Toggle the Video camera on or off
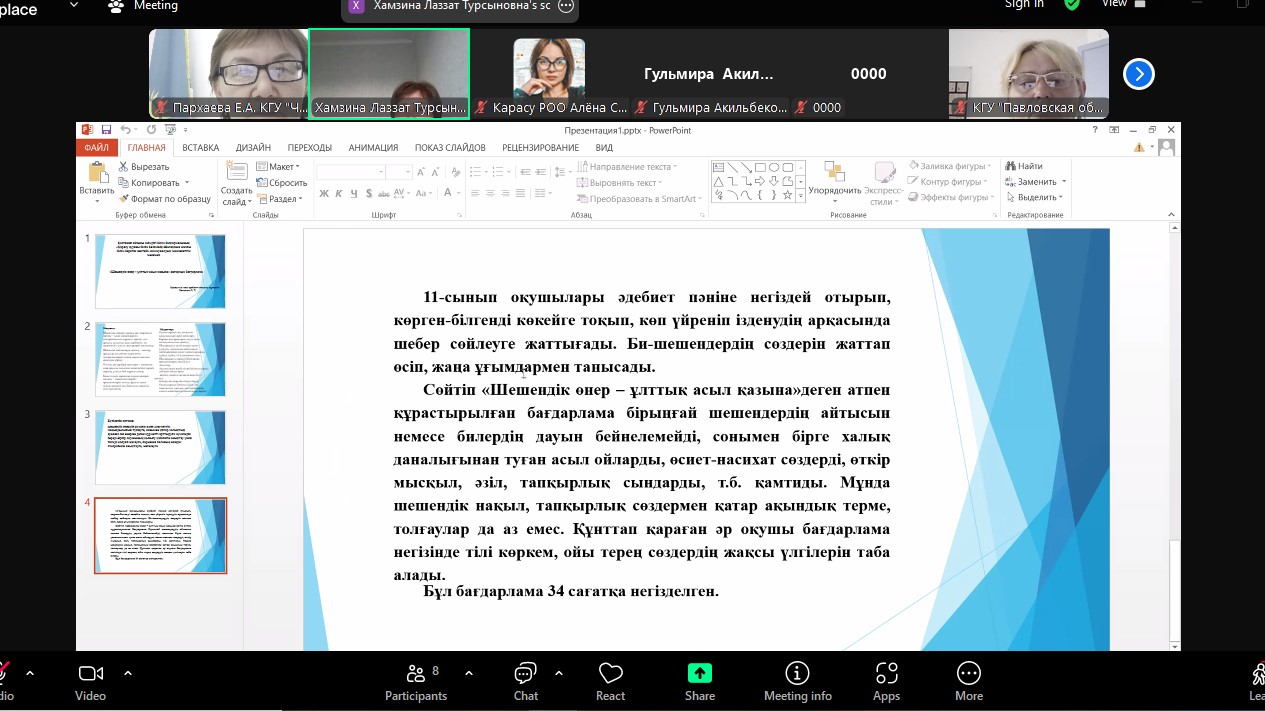The image size is (1265, 711). tap(91, 680)
